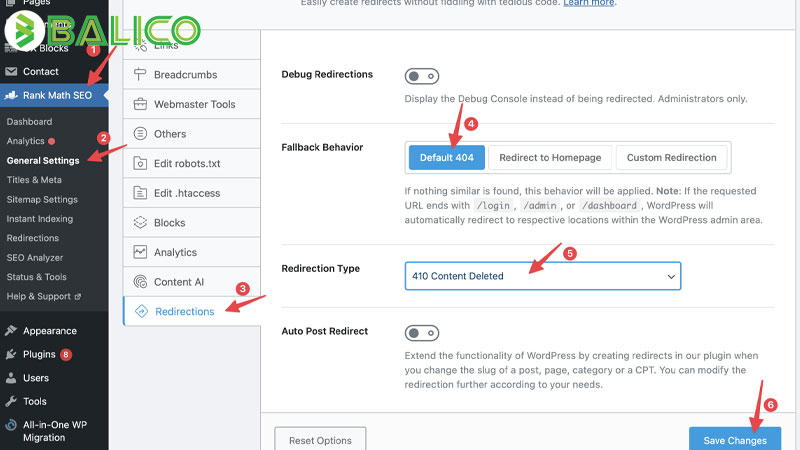Choose Custom Redirection fallback behavior
Screen dimensions: 800x450
pyautogui.click(x=671, y=158)
